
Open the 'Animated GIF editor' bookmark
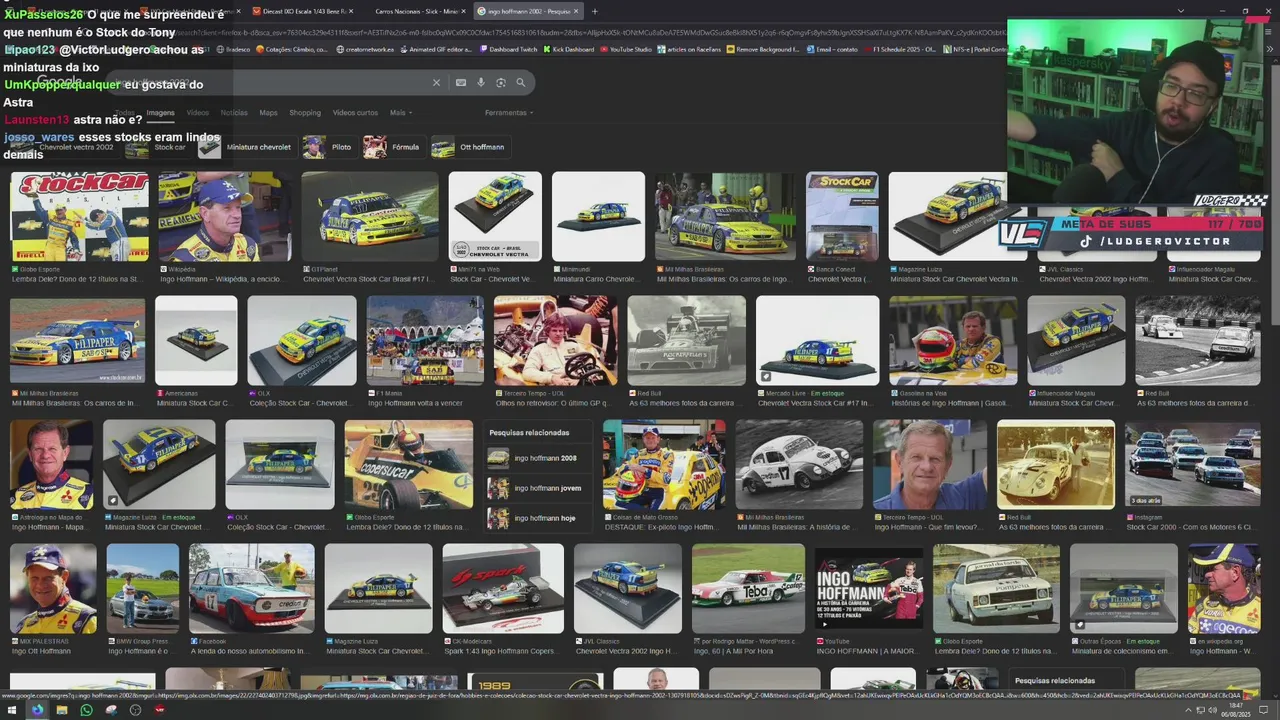435,49
